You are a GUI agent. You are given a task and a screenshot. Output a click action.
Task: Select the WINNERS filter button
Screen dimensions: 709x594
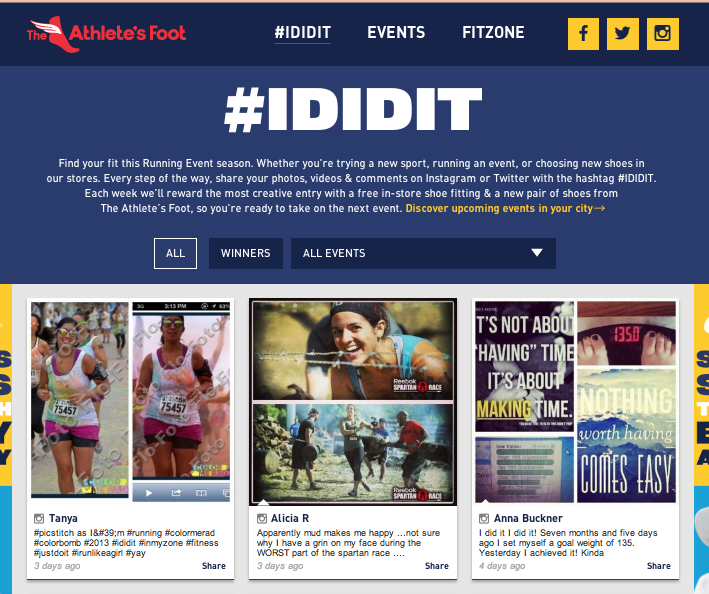click(246, 253)
